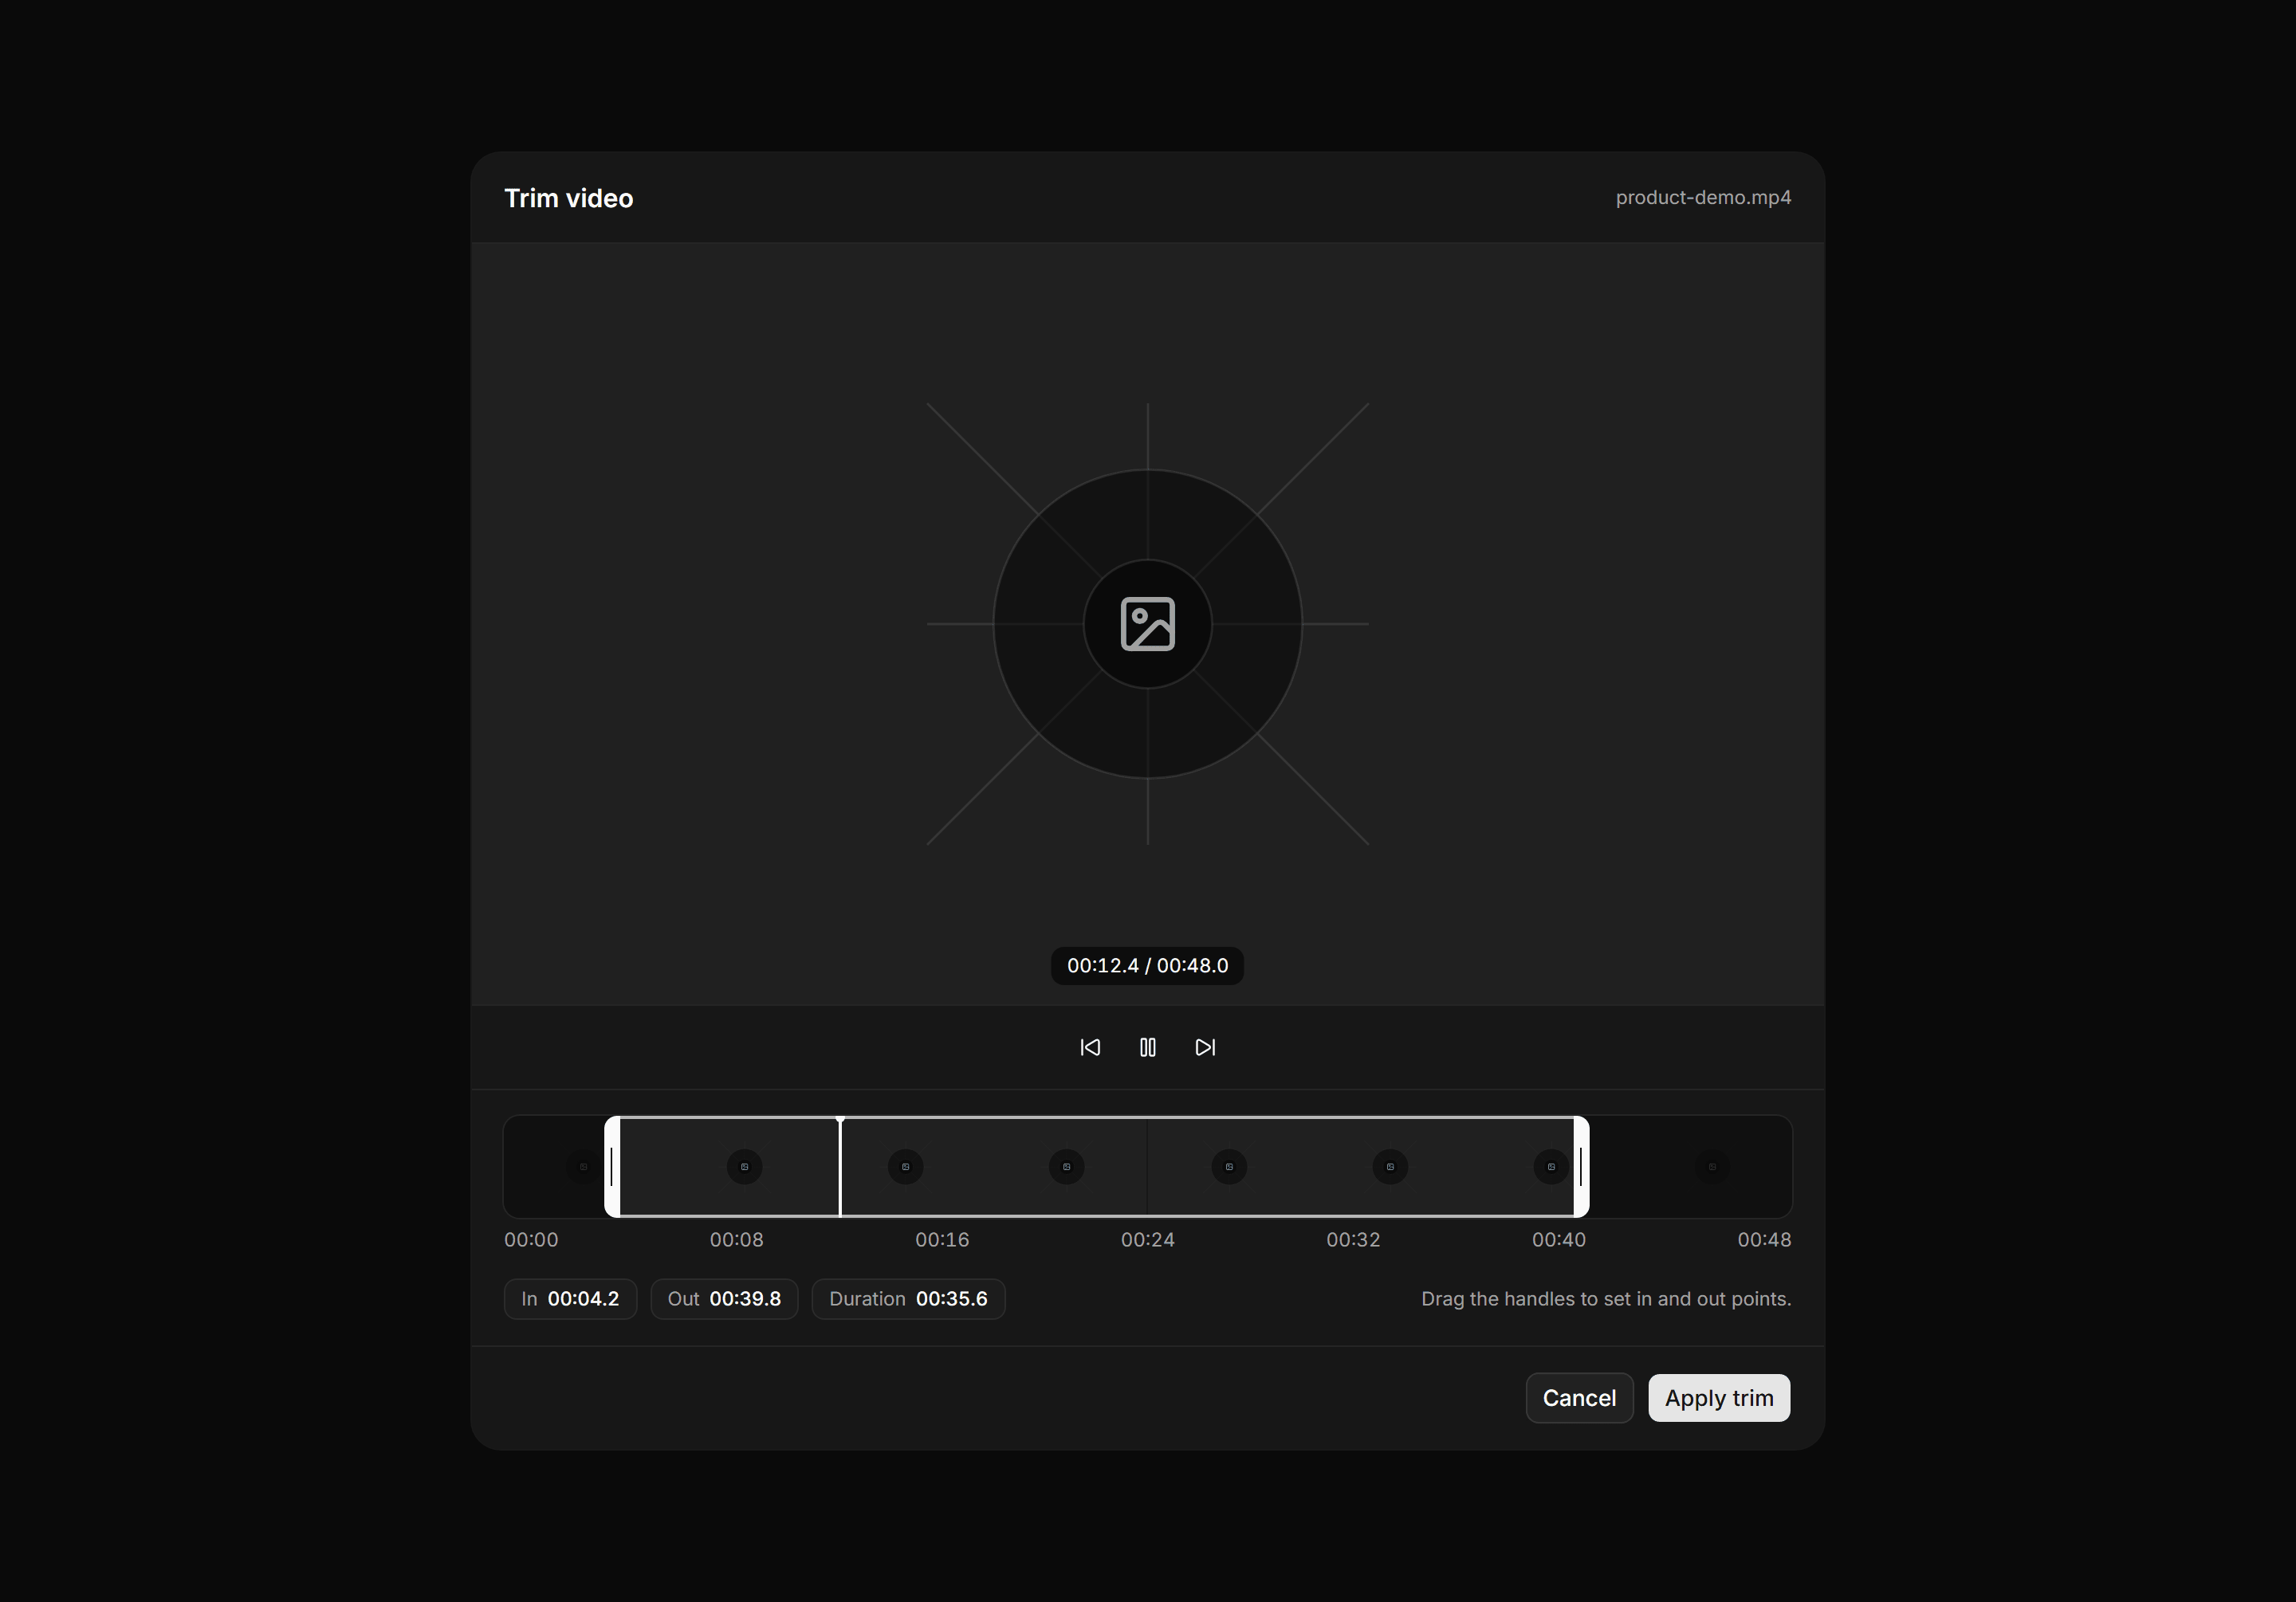2296x1602 pixels.
Task: Click the 00:24 timeline label
Action: [x=1147, y=1239]
